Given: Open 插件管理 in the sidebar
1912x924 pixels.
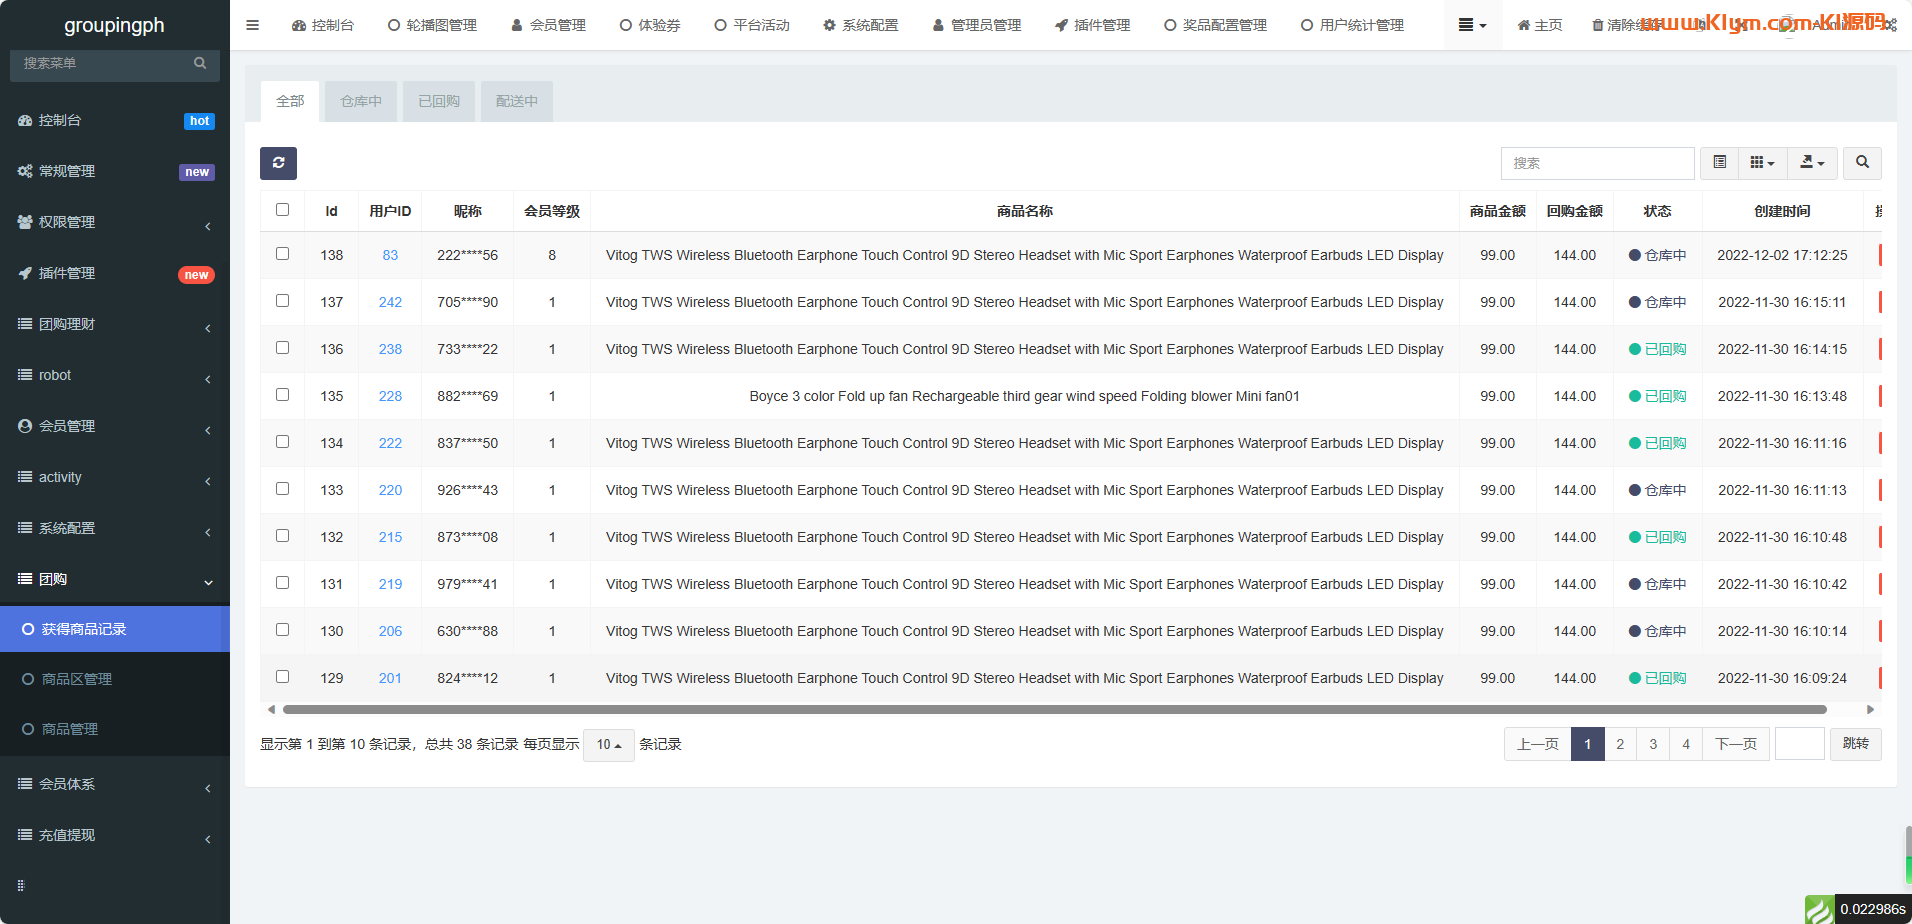Looking at the screenshot, I should [x=115, y=273].
